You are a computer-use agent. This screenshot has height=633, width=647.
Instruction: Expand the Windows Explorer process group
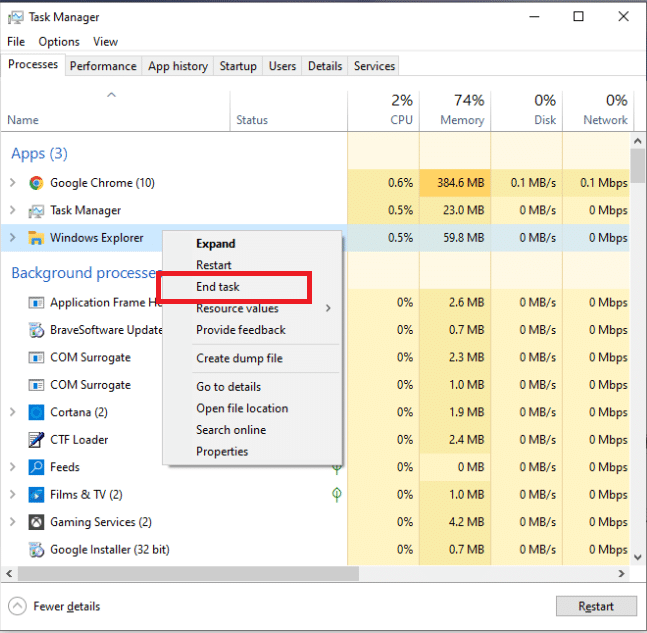[13, 237]
